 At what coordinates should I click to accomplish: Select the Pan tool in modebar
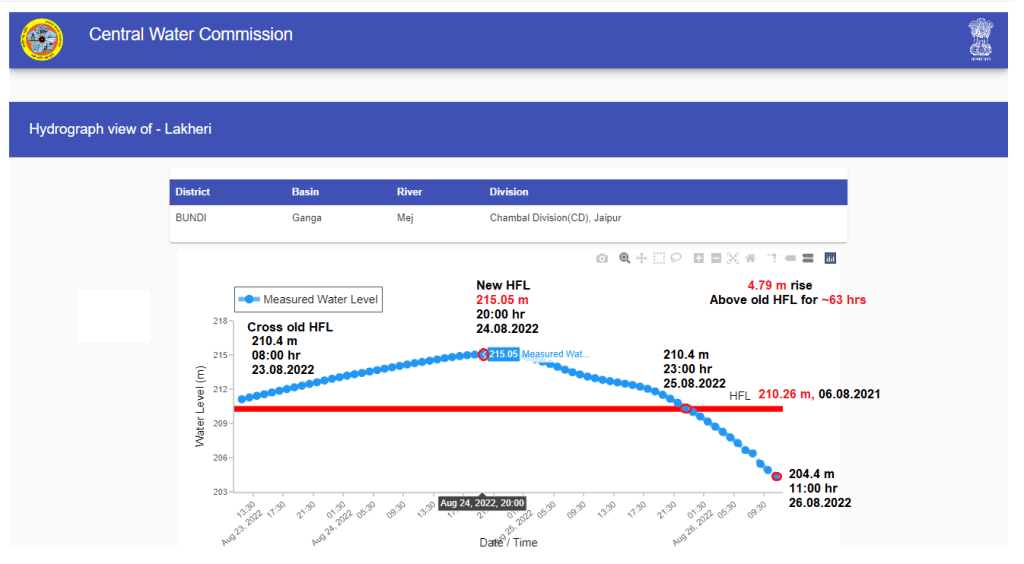(x=642, y=258)
